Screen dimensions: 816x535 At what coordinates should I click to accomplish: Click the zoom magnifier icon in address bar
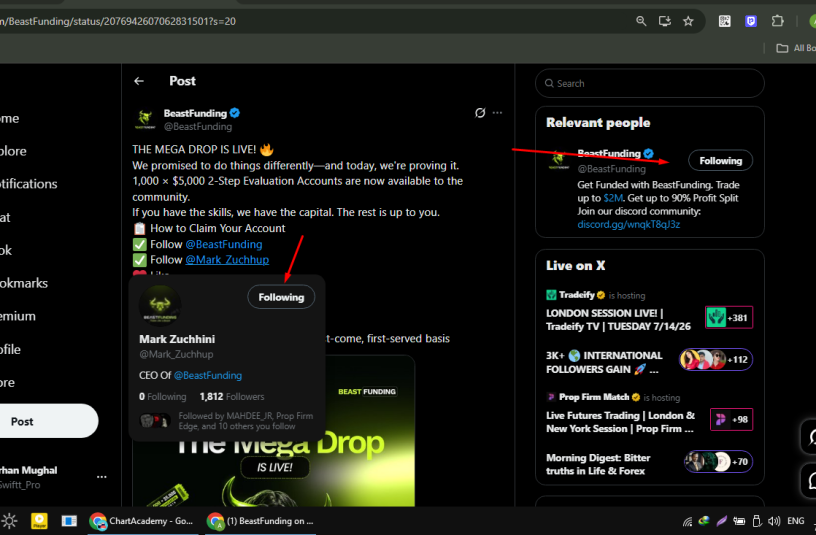(x=641, y=21)
